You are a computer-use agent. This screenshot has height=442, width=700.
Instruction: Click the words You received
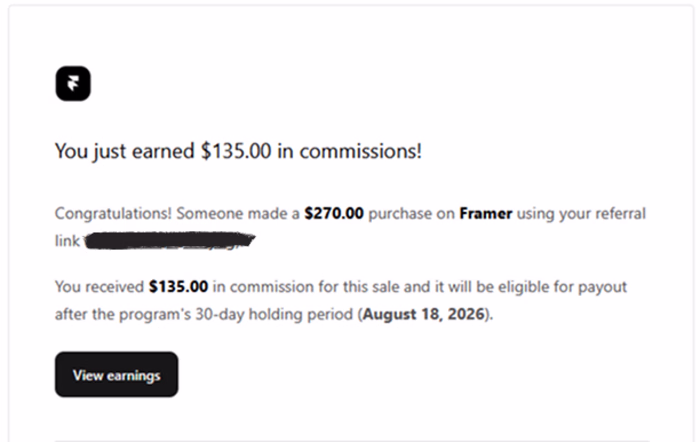[99, 287]
